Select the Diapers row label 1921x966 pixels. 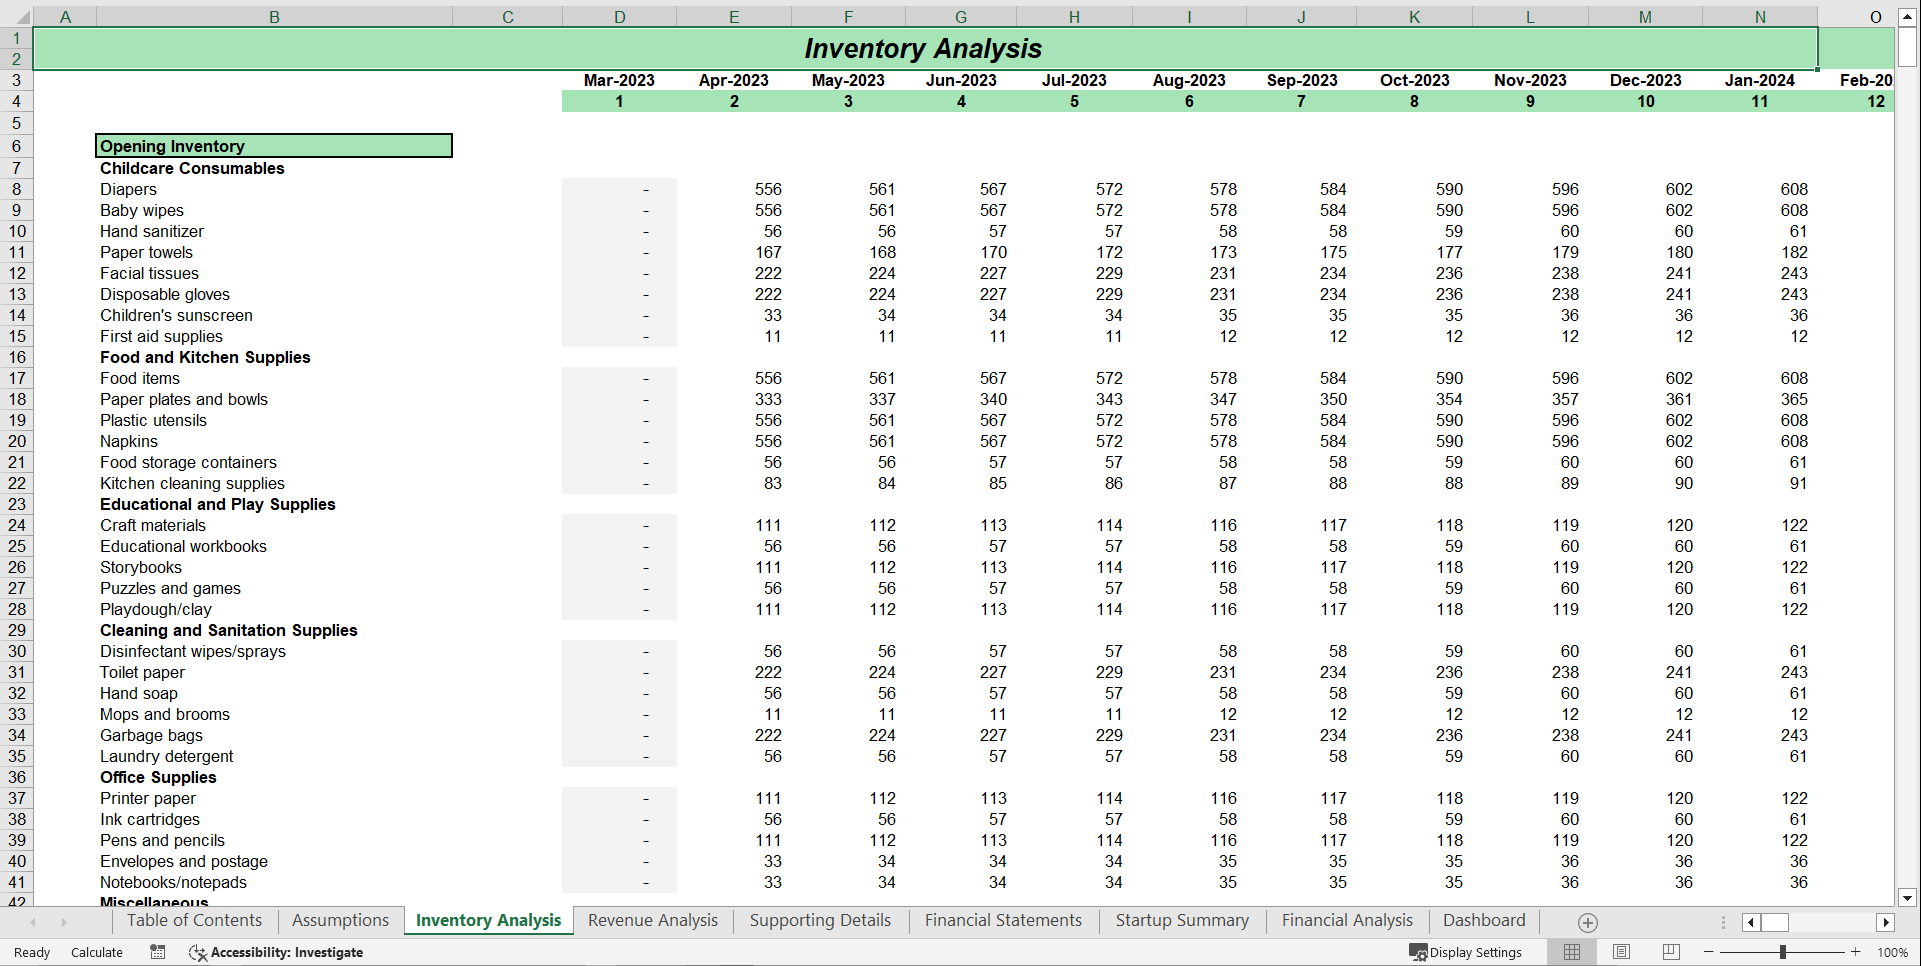pyautogui.click(x=128, y=189)
